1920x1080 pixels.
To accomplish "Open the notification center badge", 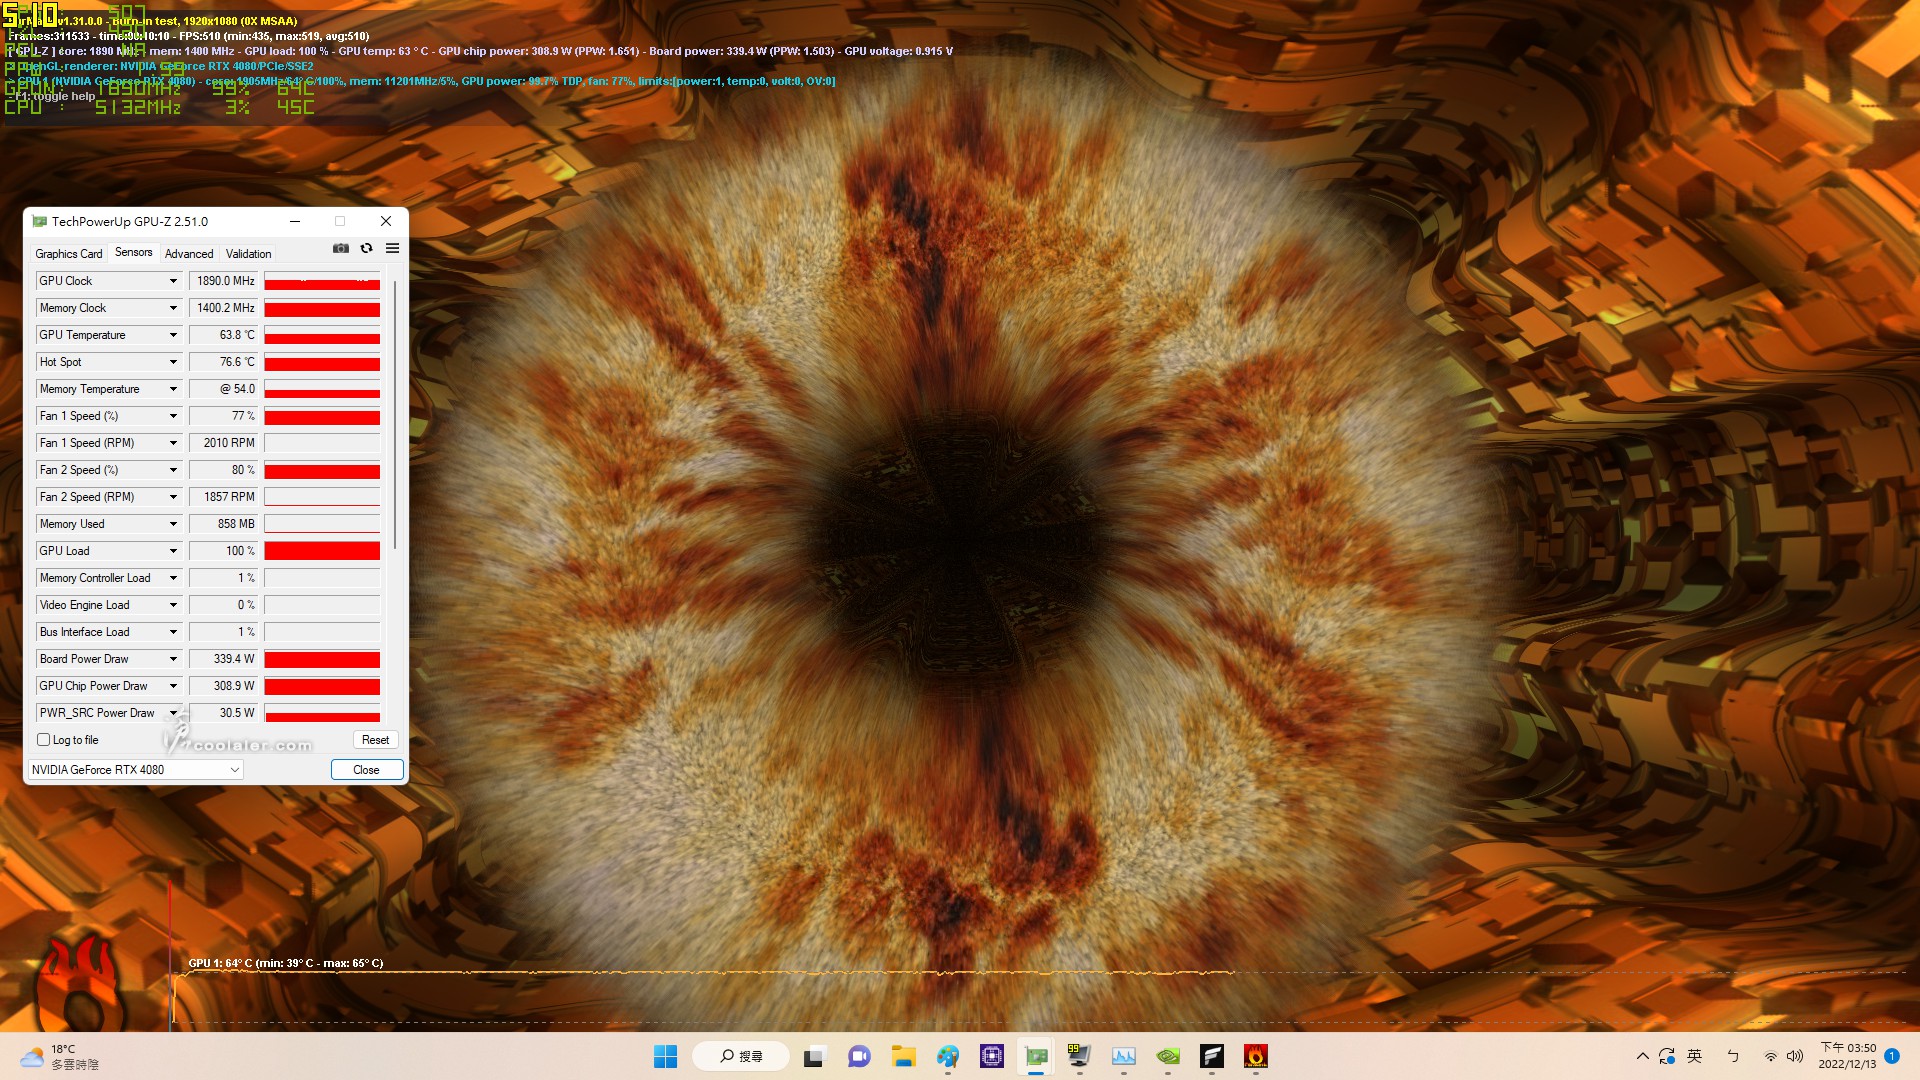I will tap(1892, 1056).
